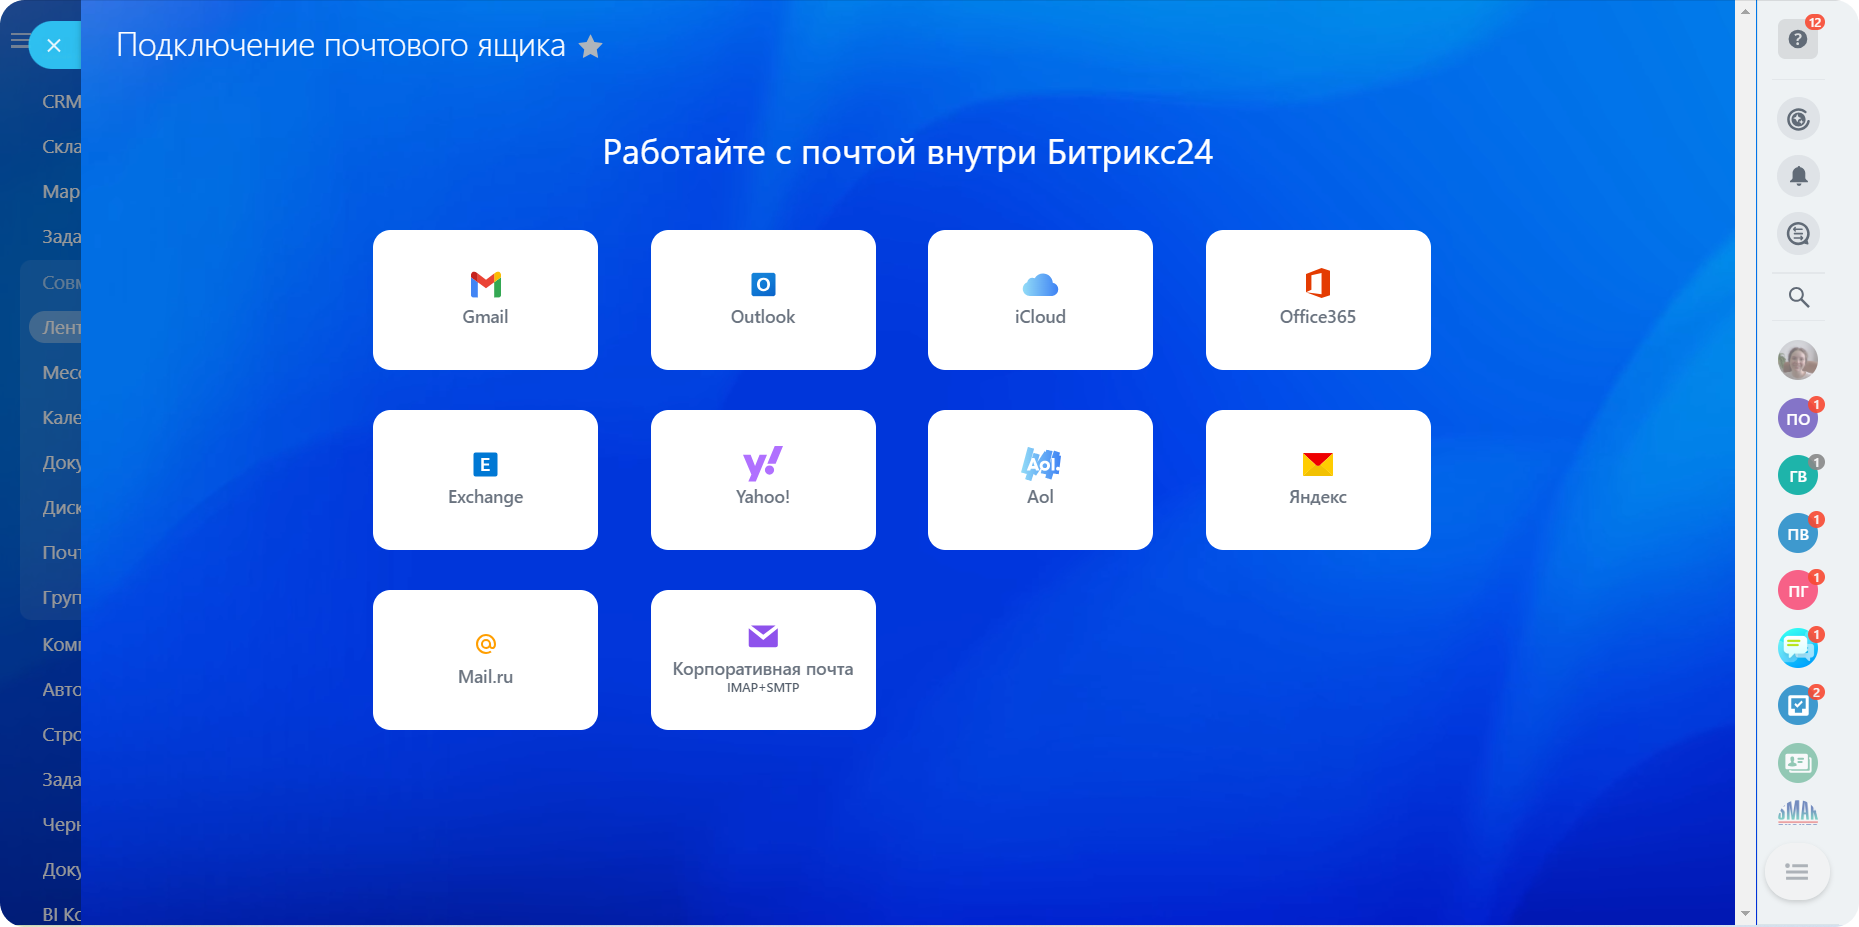Open CRM in the left menu
Image resolution: width=1859 pixels, height=927 pixels.
[x=61, y=101]
